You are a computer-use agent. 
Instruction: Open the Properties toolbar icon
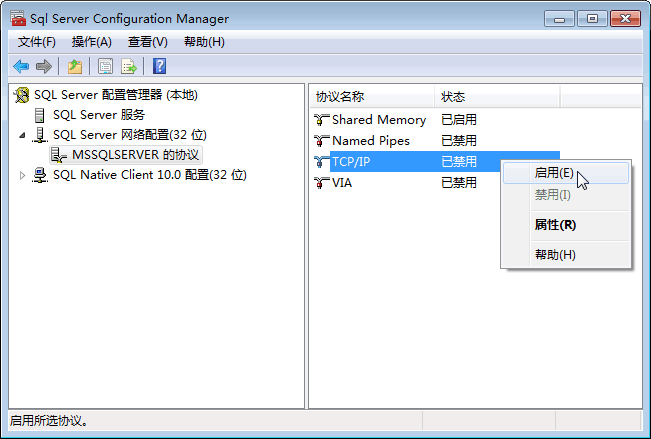pyautogui.click(x=105, y=66)
